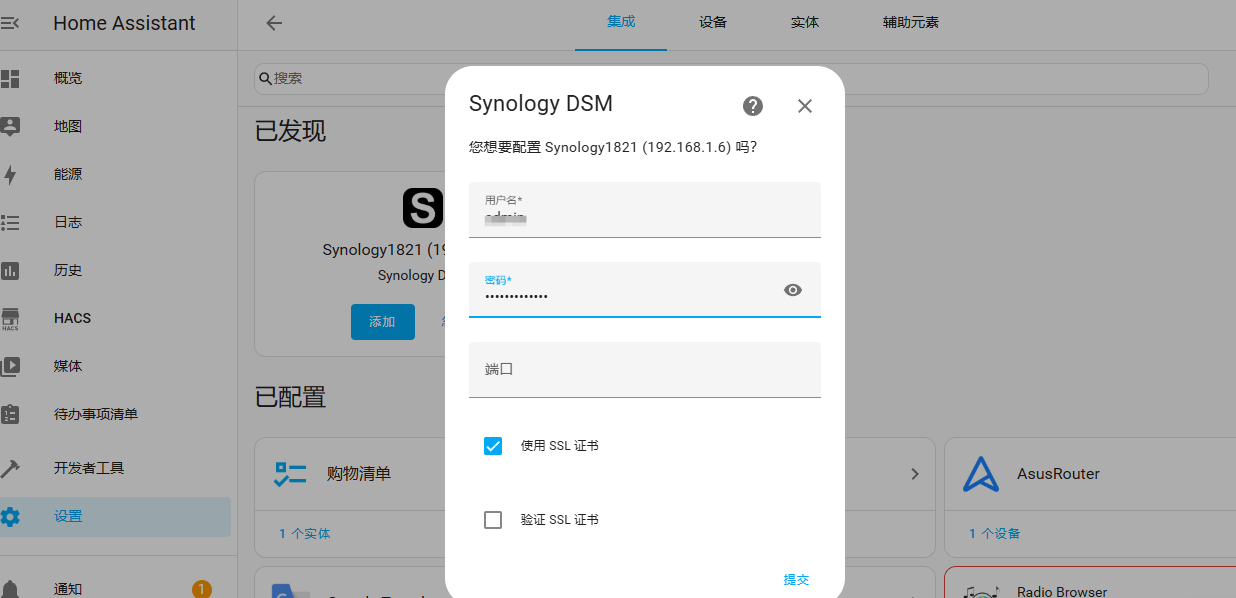Click the 添加 button on Synology card
This screenshot has width=1236, height=598.
click(x=382, y=322)
